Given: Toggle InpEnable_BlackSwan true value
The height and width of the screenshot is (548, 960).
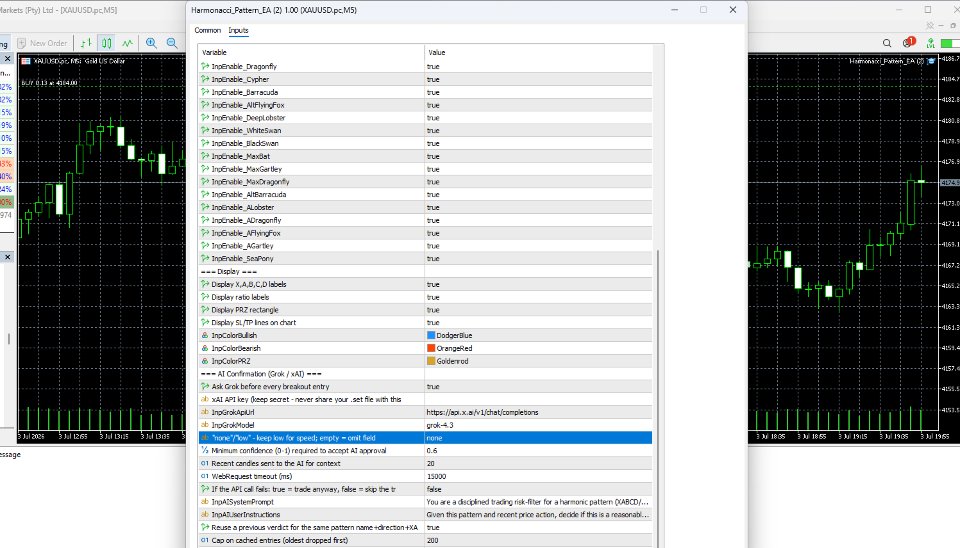Looking at the screenshot, I should [x=538, y=143].
